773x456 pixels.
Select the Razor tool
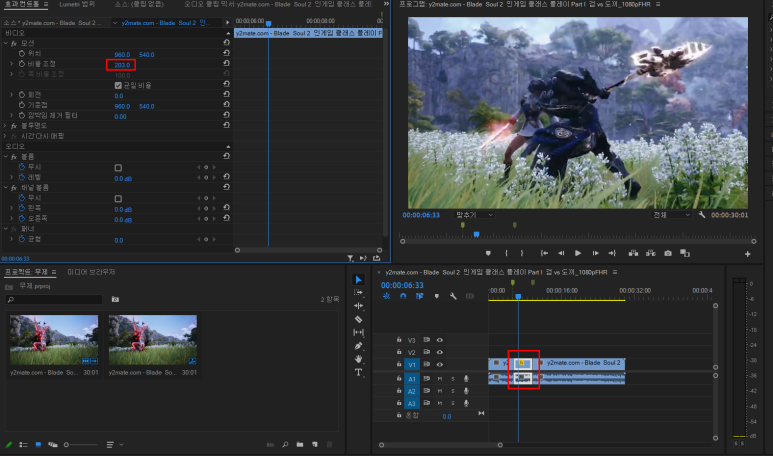tap(358, 319)
